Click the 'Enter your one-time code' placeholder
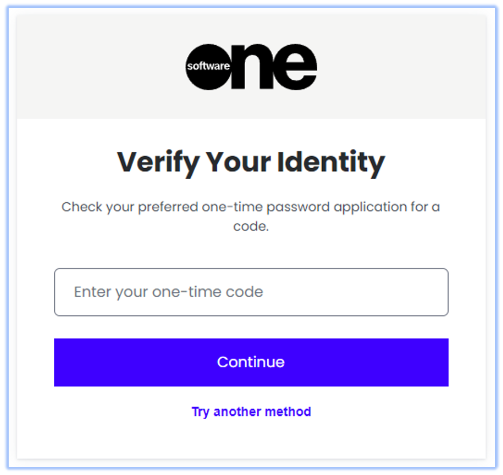This screenshot has width=503, height=475. 168,292
